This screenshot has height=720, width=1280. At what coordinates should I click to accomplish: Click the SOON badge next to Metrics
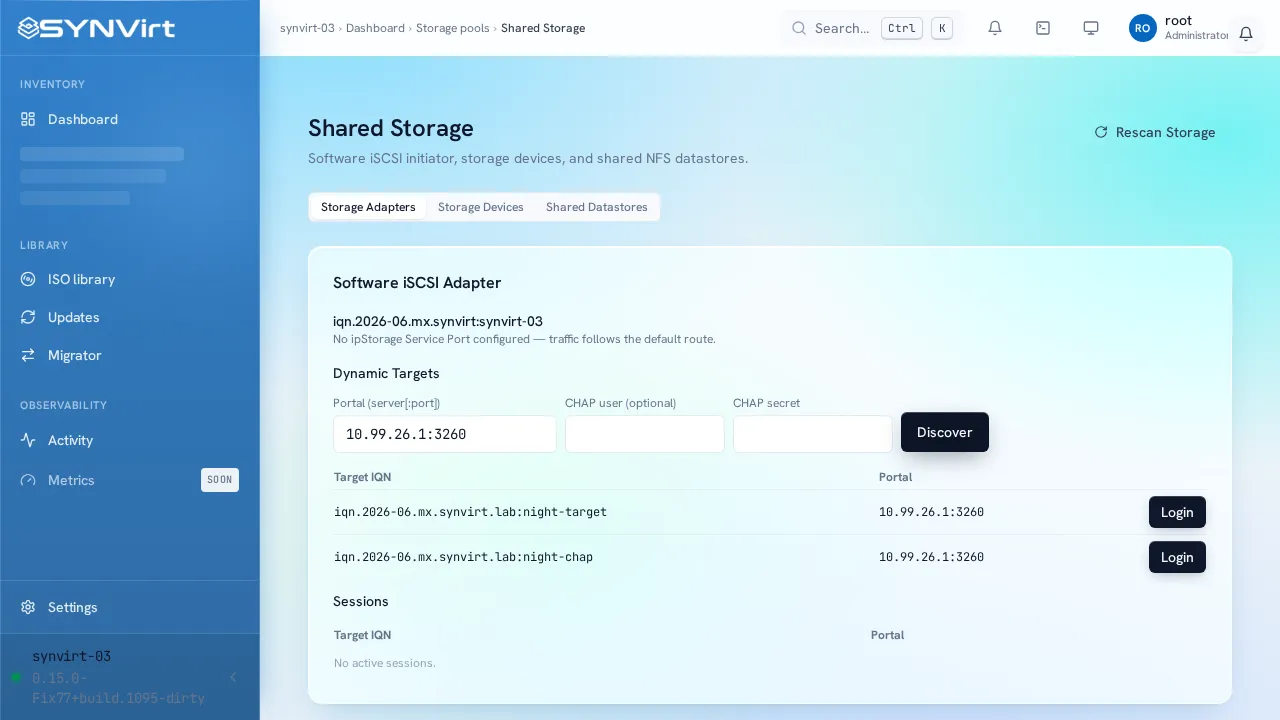[x=220, y=480]
